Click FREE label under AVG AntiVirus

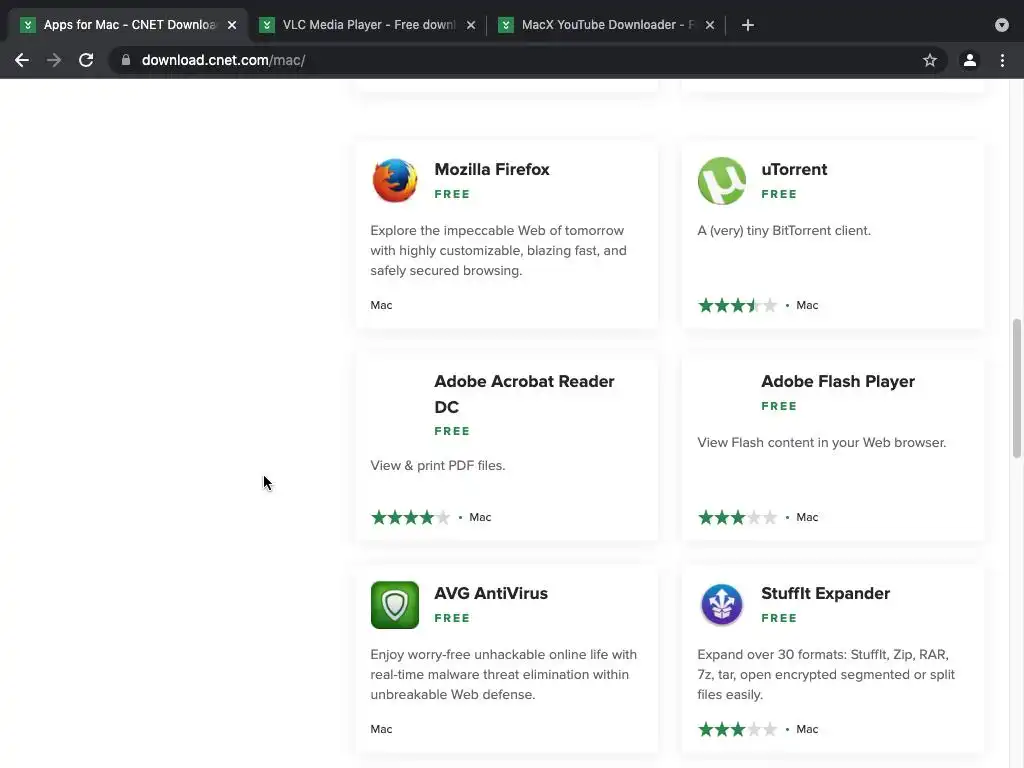[x=452, y=618]
